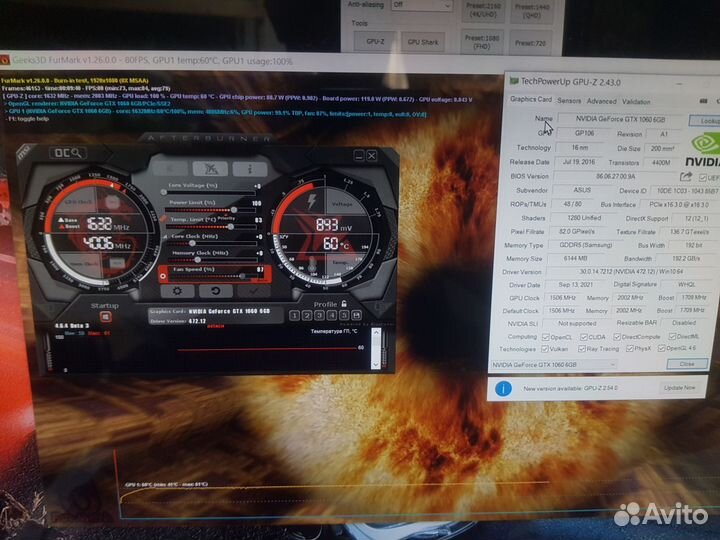Toggle the Ray Tracing checkbox
Image resolution: width=720 pixels, height=540 pixels.
click(x=582, y=349)
